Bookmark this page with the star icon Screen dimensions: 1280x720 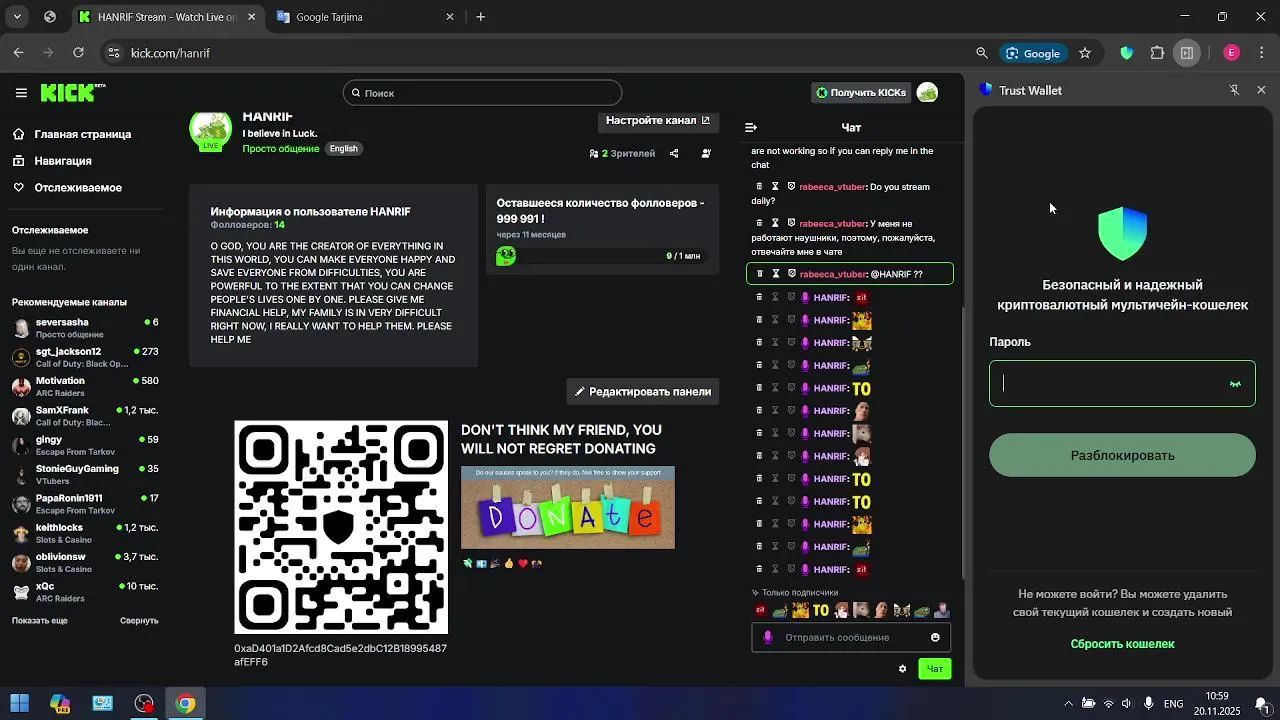[x=1085, y=53]
